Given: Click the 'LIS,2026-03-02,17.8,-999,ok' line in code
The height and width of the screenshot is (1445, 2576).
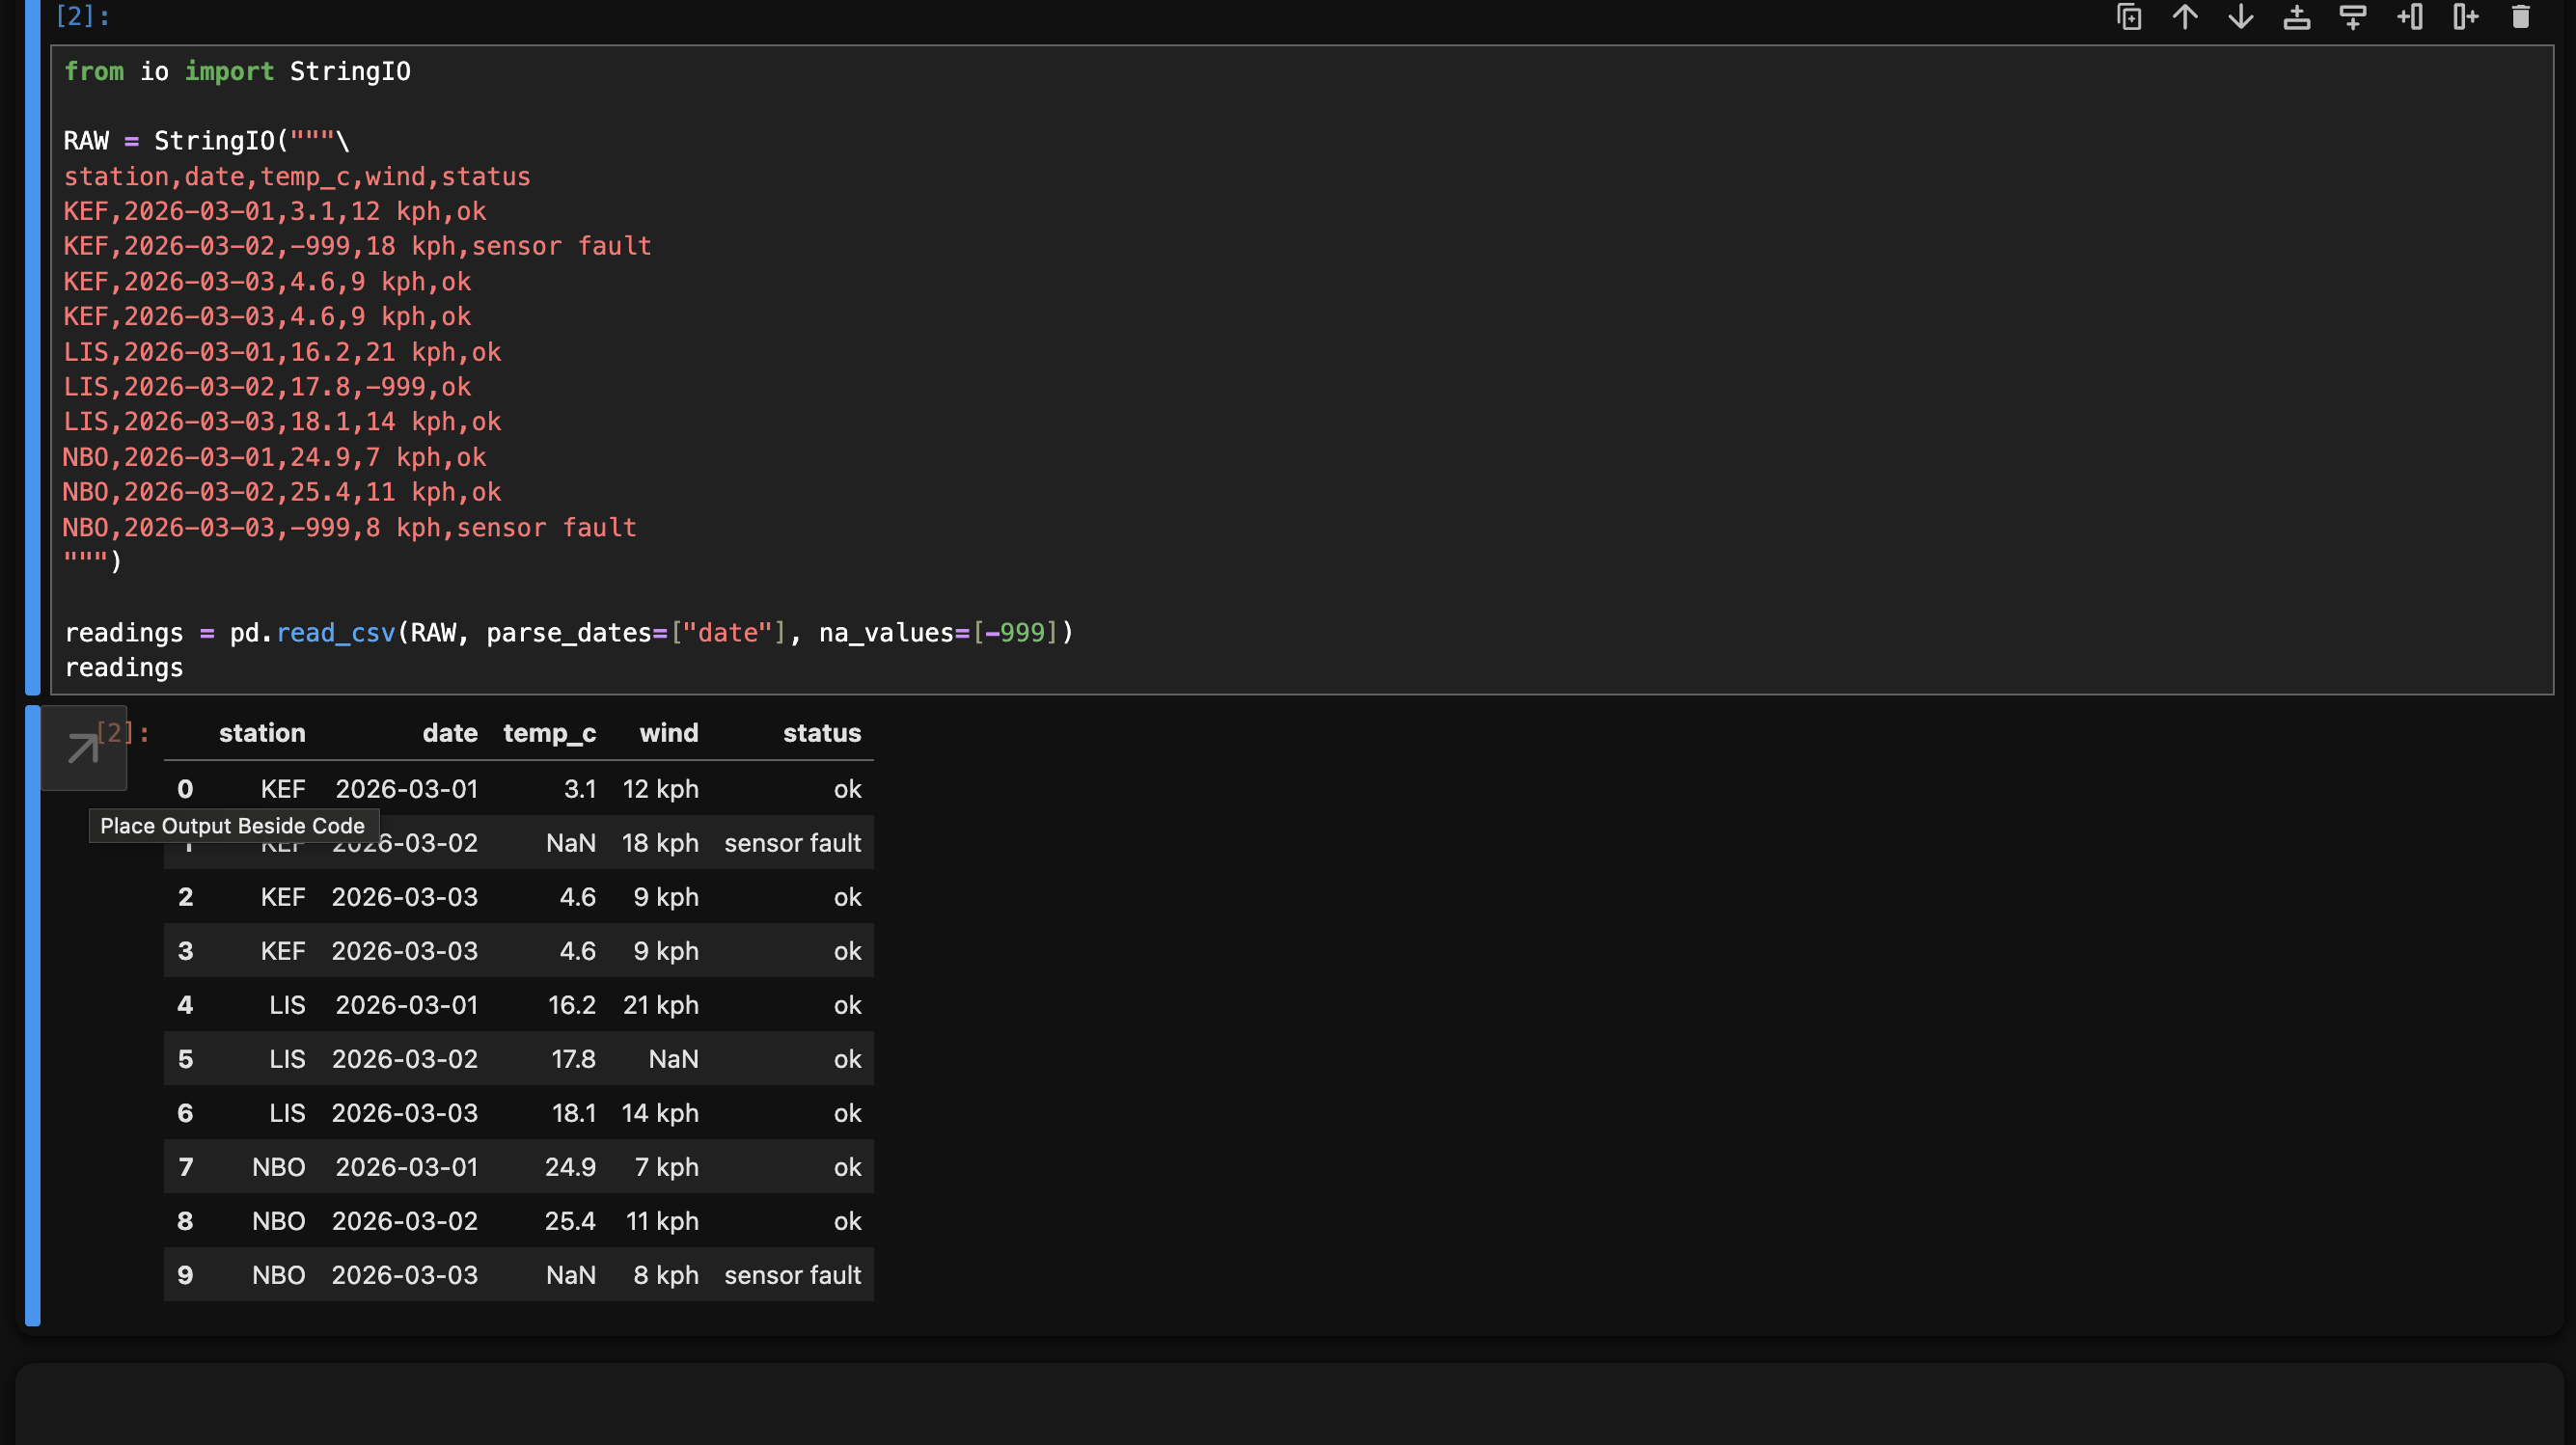Looking at the screenshot, I should 267,387.
